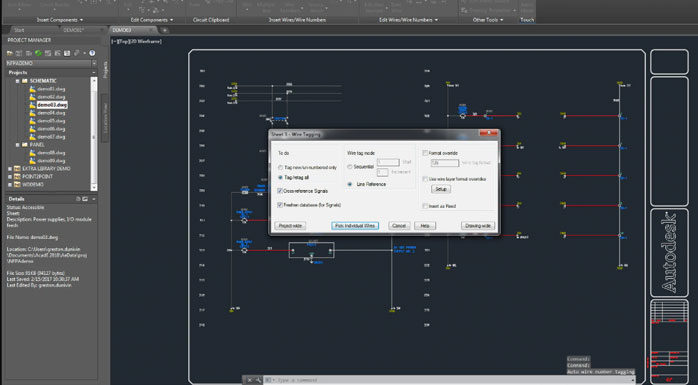Click project tree vertical scrollbar
Image resolution: width=698 pixels, height=385 pixels.
point(94,134)
